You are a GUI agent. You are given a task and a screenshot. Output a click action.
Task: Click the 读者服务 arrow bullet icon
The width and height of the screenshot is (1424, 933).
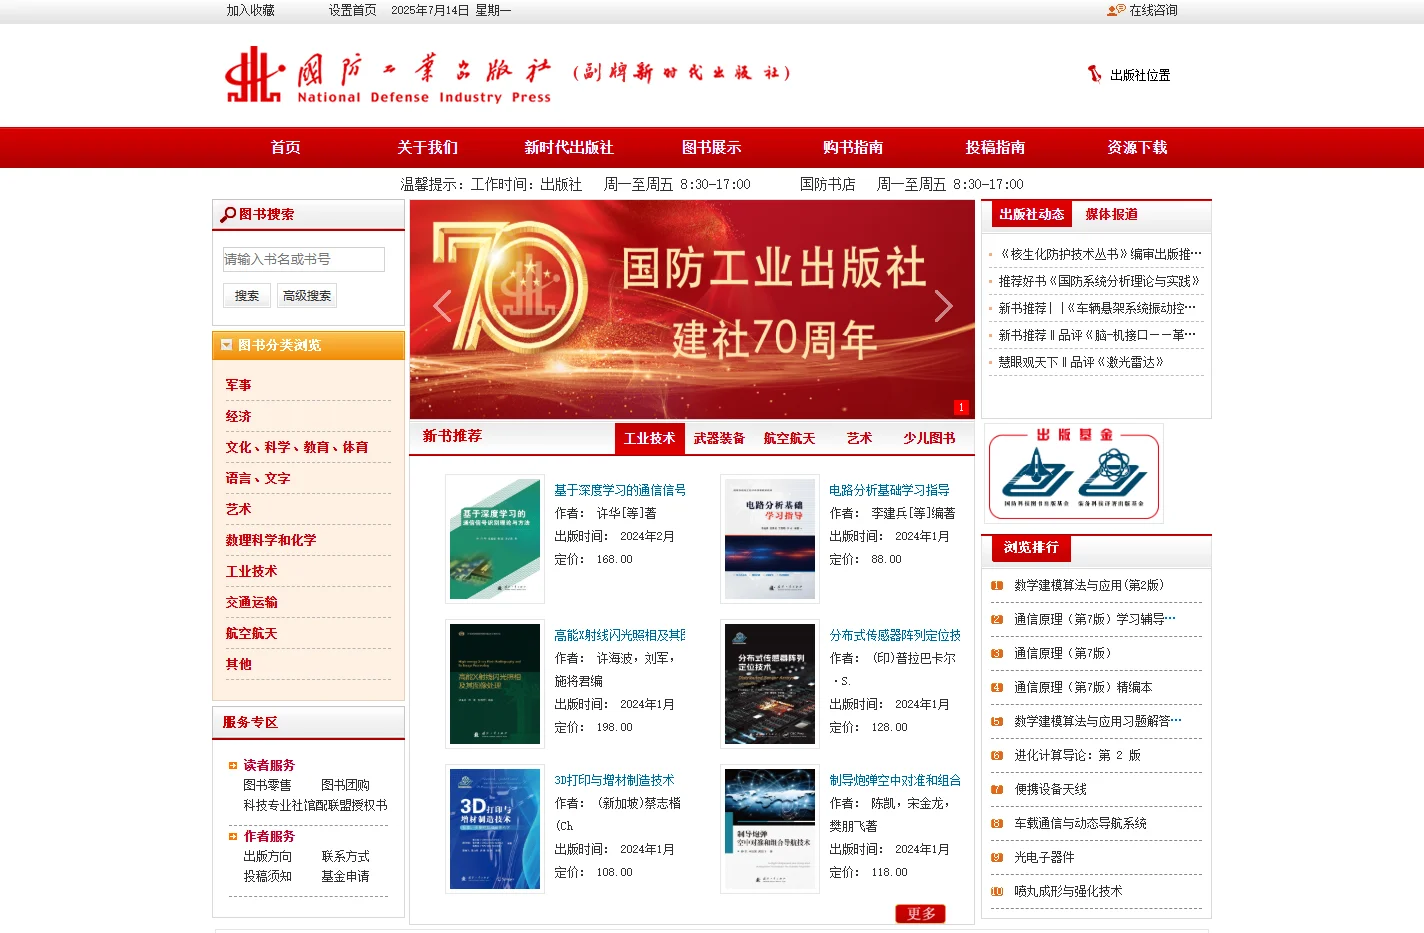(x=233, y=766)
